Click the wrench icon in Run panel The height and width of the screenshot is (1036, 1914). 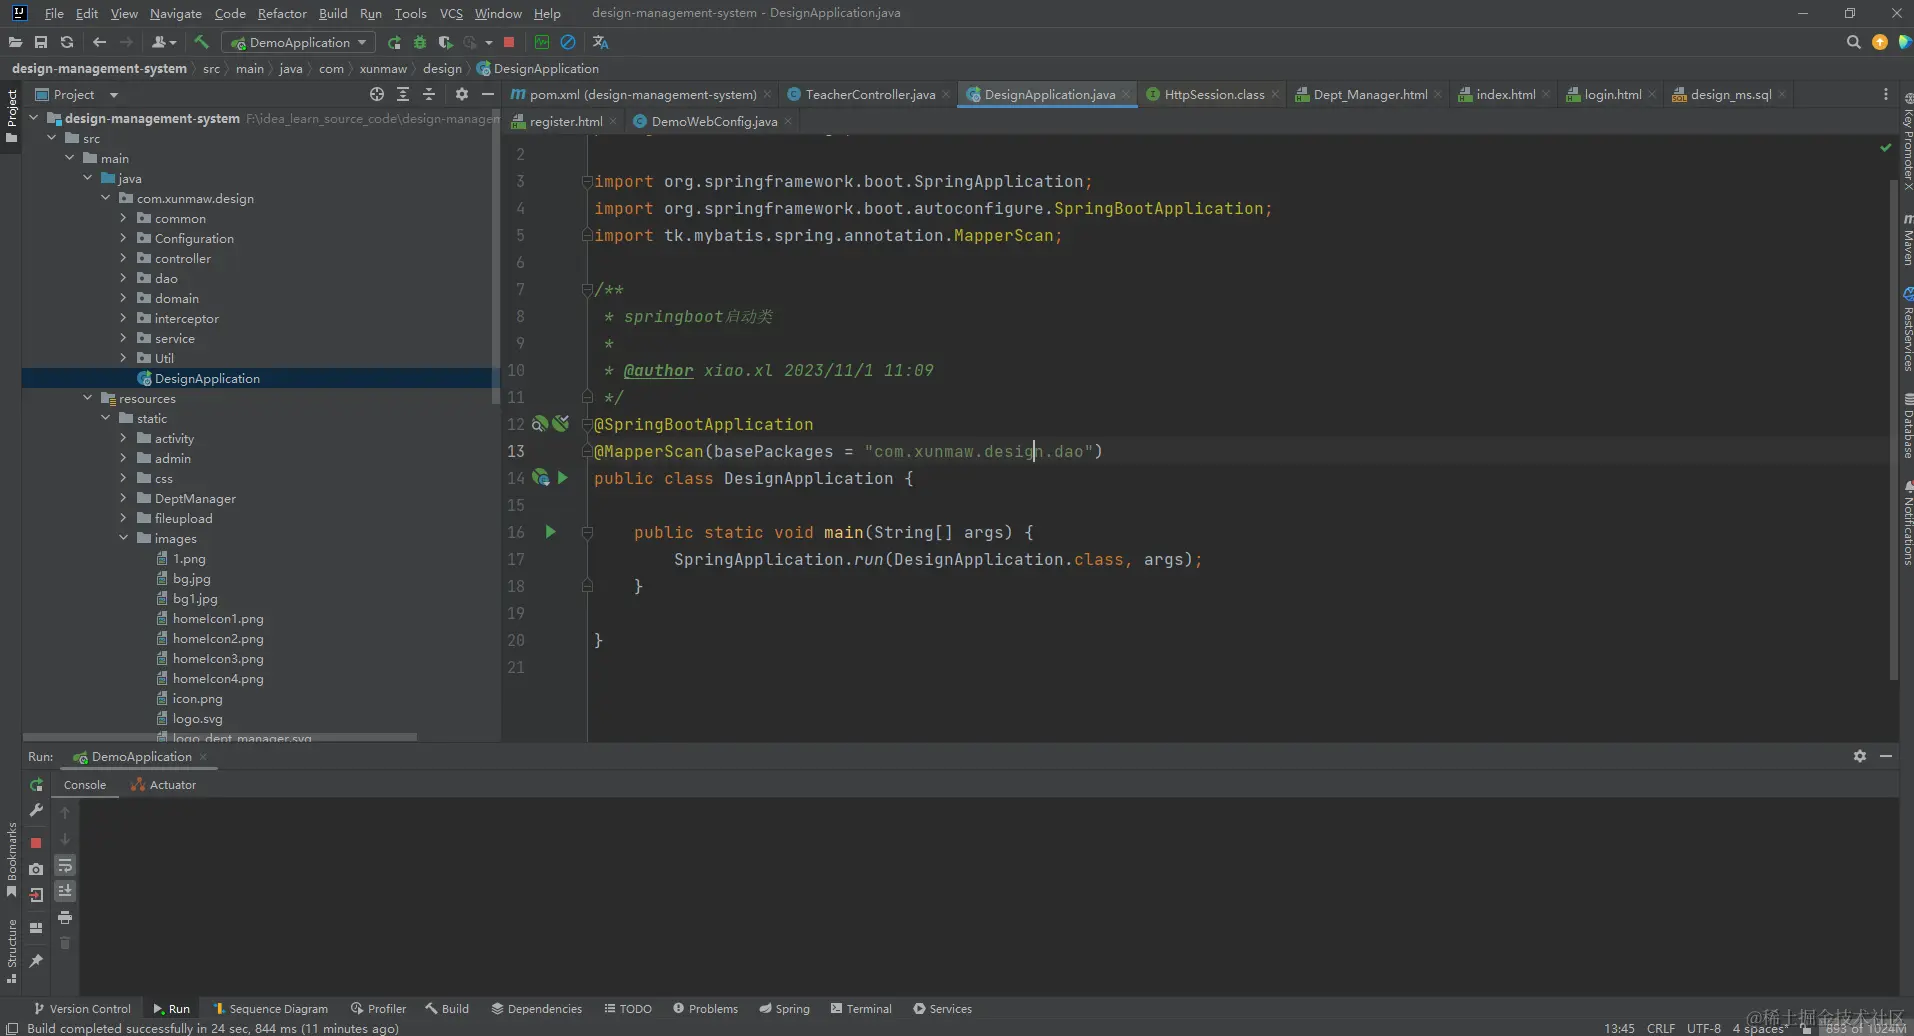coord(36,810)
